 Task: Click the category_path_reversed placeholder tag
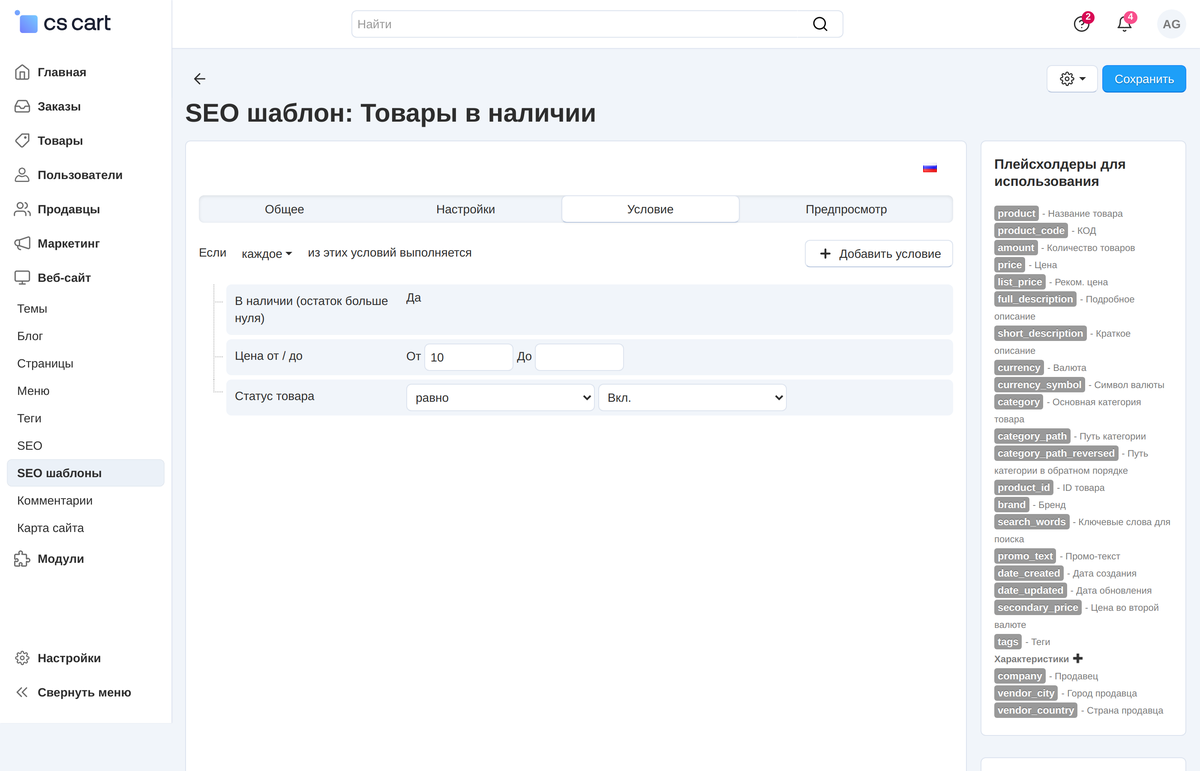[x=1056, y=453]
